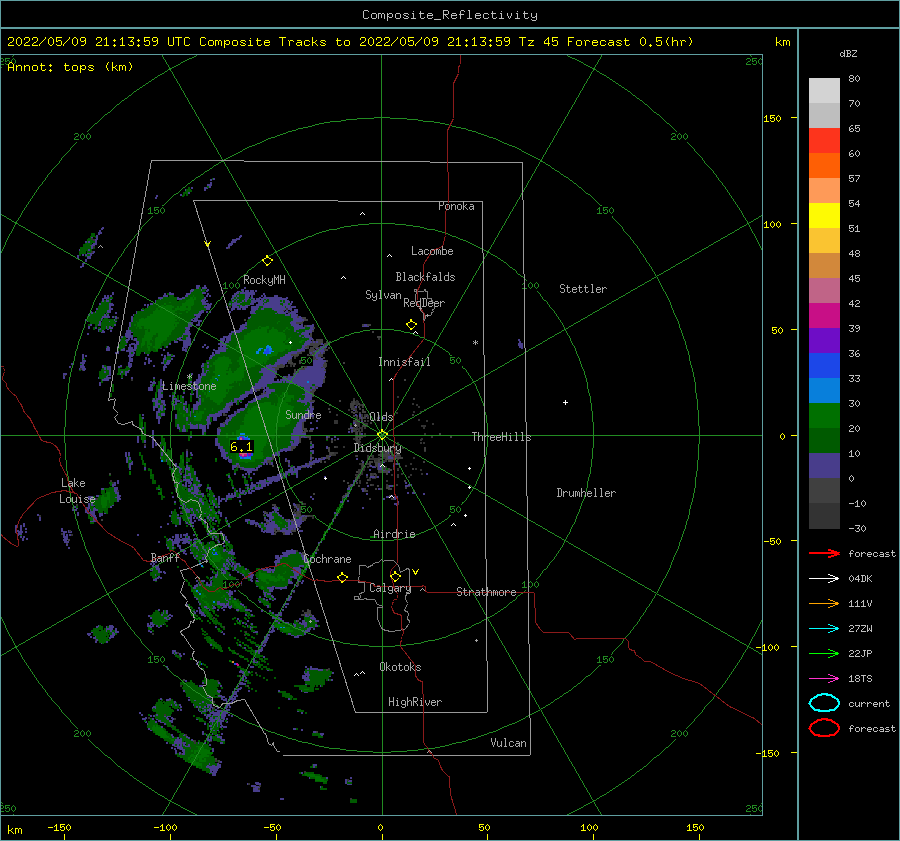Pick the -10 dBZ dark gray swatch

tap(824, 516)
